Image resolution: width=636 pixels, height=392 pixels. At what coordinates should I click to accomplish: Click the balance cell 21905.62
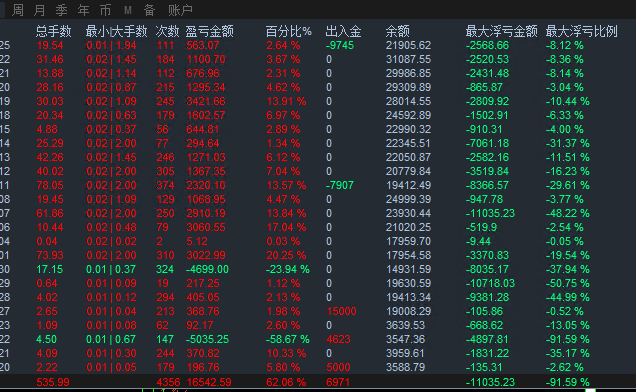coord(408,45)
